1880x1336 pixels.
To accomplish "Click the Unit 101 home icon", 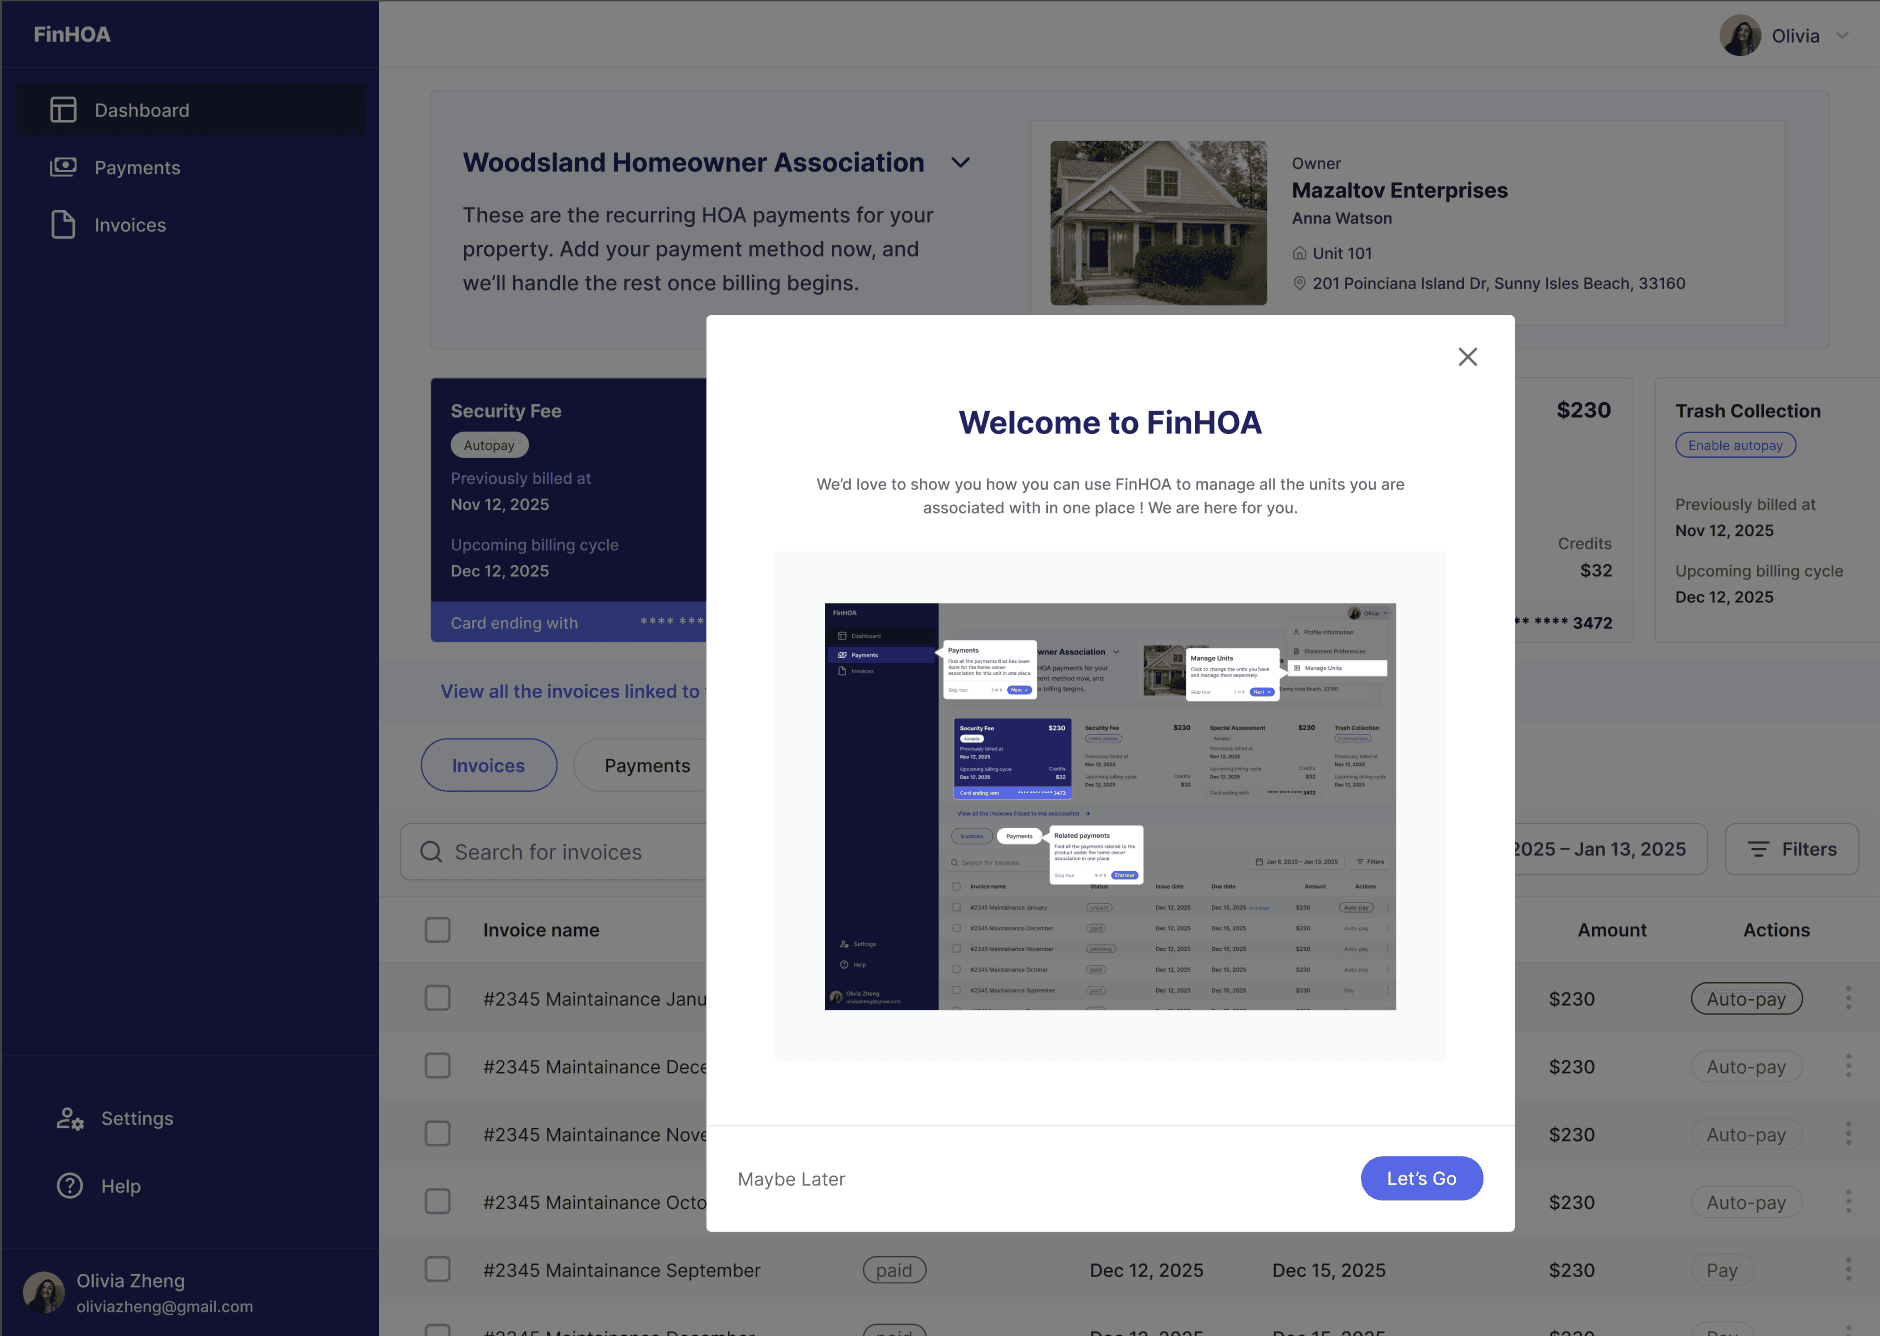I will (1299, 253).
